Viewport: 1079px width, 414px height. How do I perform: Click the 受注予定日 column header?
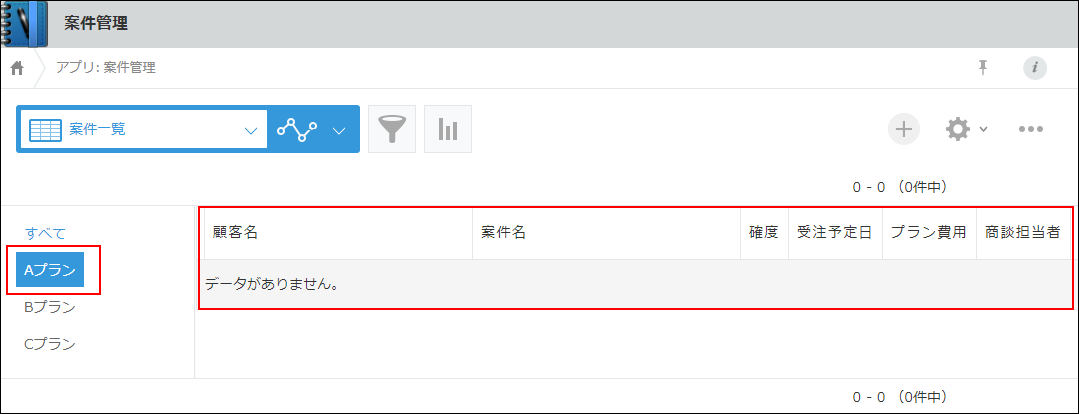pos(835,232)
